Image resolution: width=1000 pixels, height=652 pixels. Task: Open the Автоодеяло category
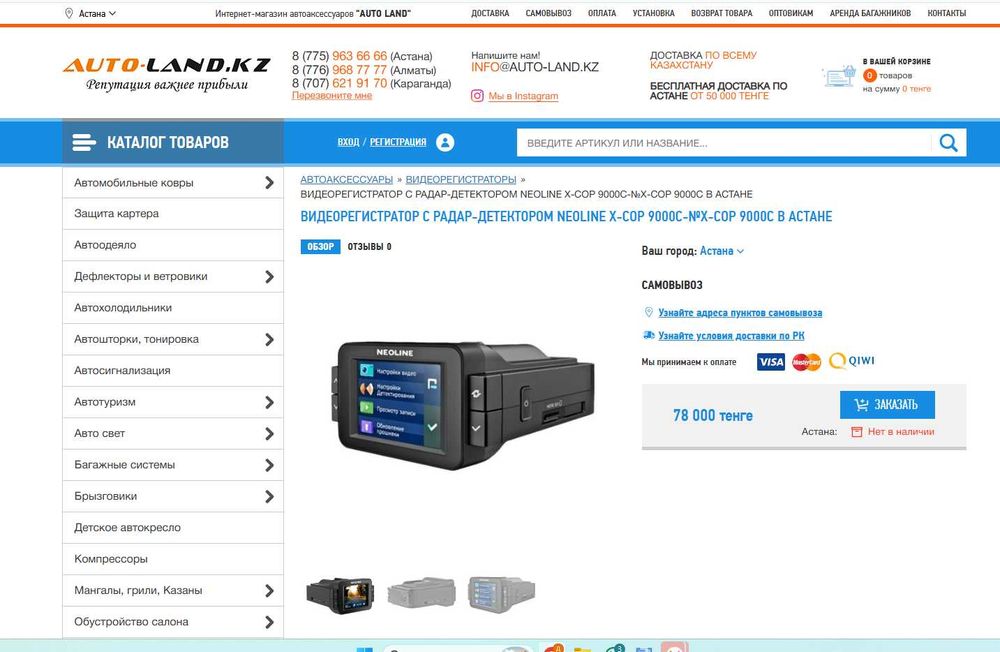(x=172, y=245)
